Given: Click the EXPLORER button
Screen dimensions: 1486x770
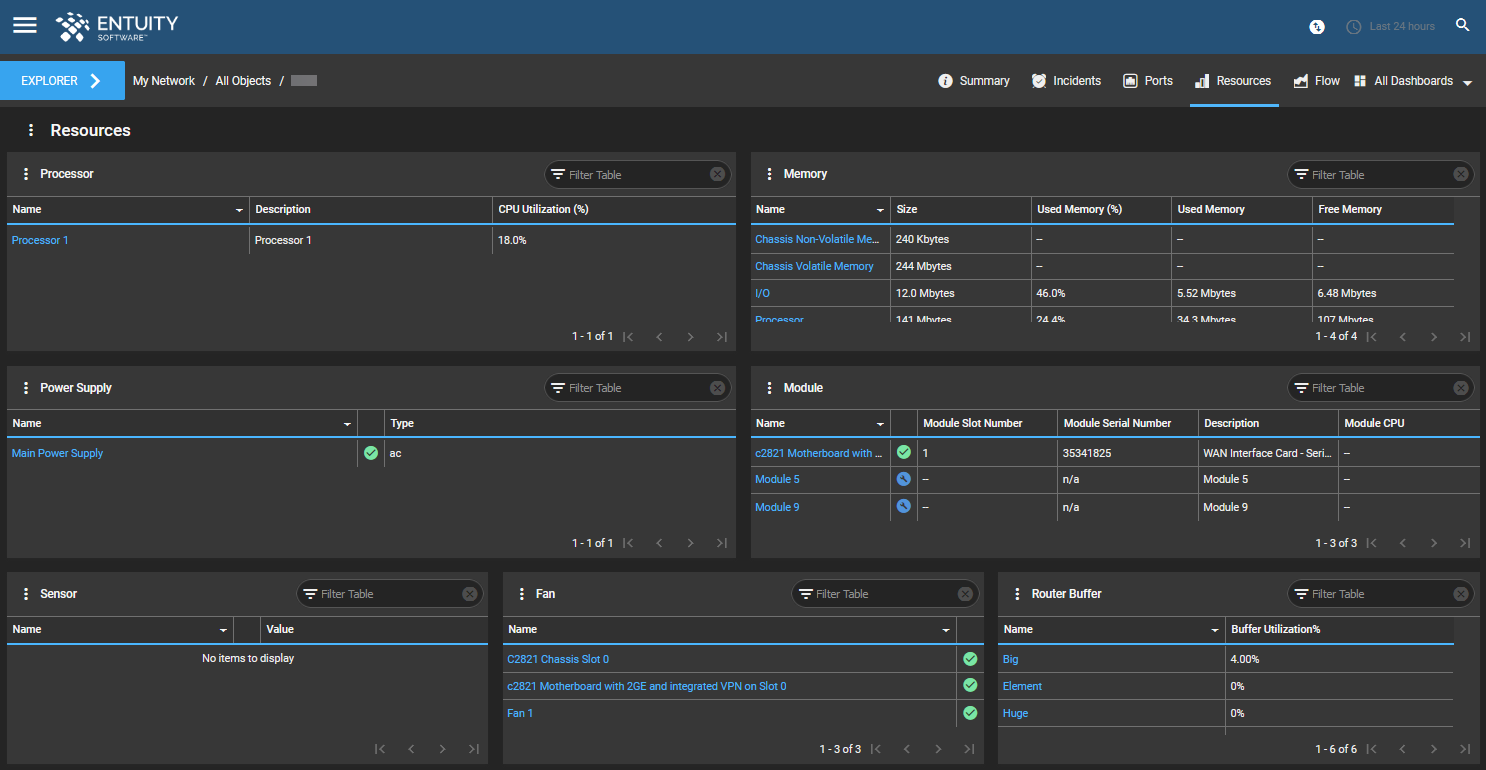Looking at the screenshot, I should tap(62, 81).
